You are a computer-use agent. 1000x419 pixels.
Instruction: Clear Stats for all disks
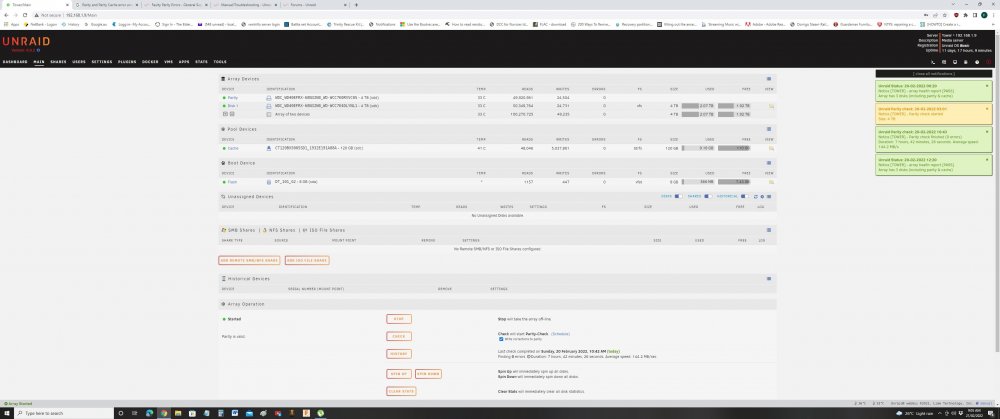(x=401, y=391)
